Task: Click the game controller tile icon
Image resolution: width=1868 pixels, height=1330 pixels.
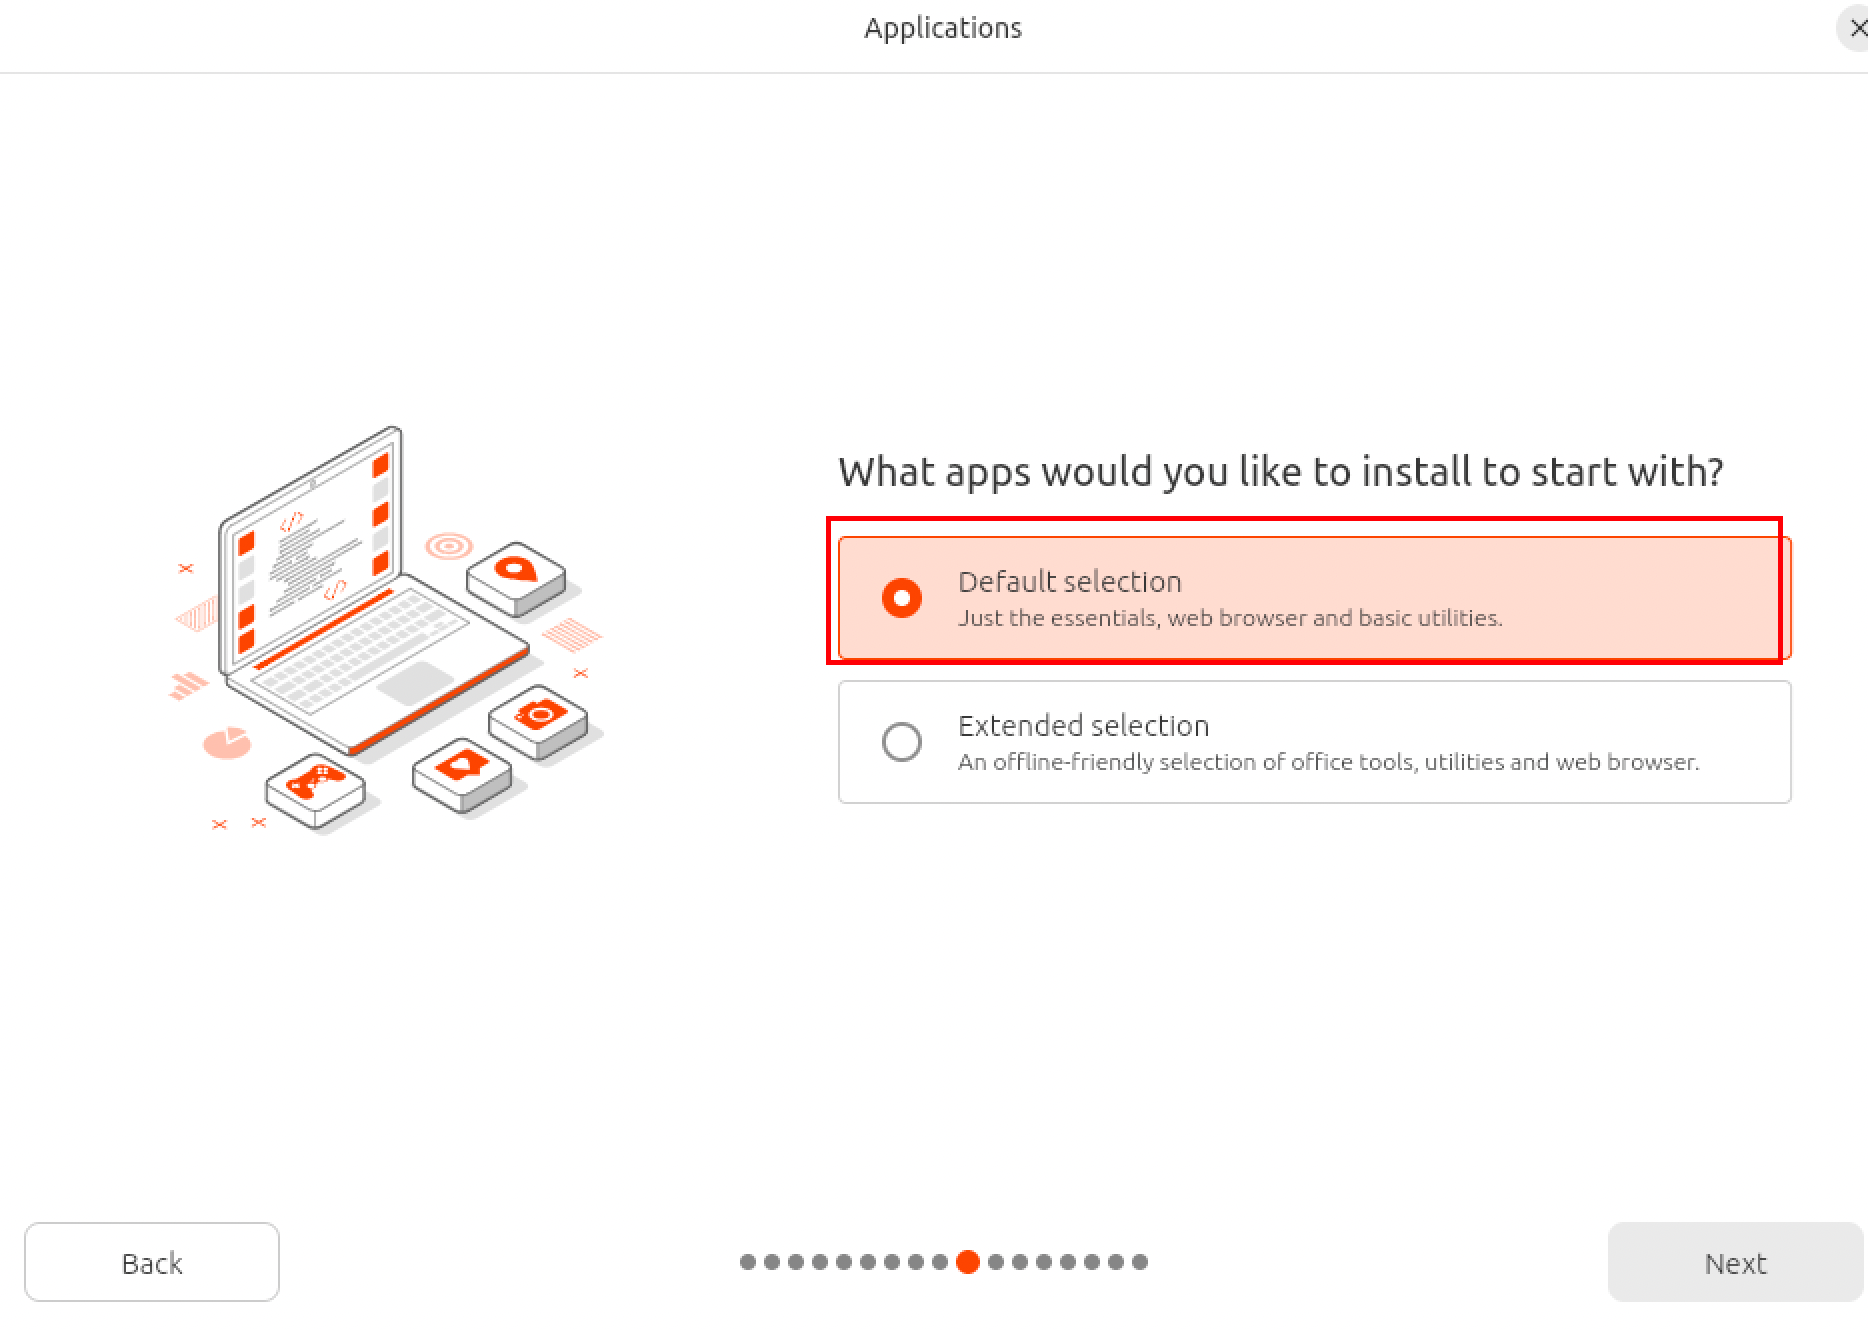Action: tap(316, 789)
